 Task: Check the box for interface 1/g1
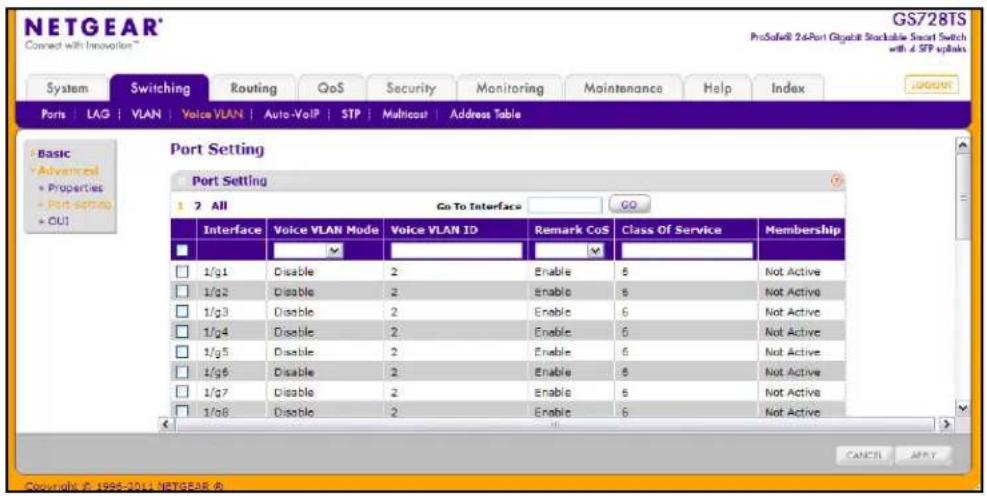coord(182,271)
